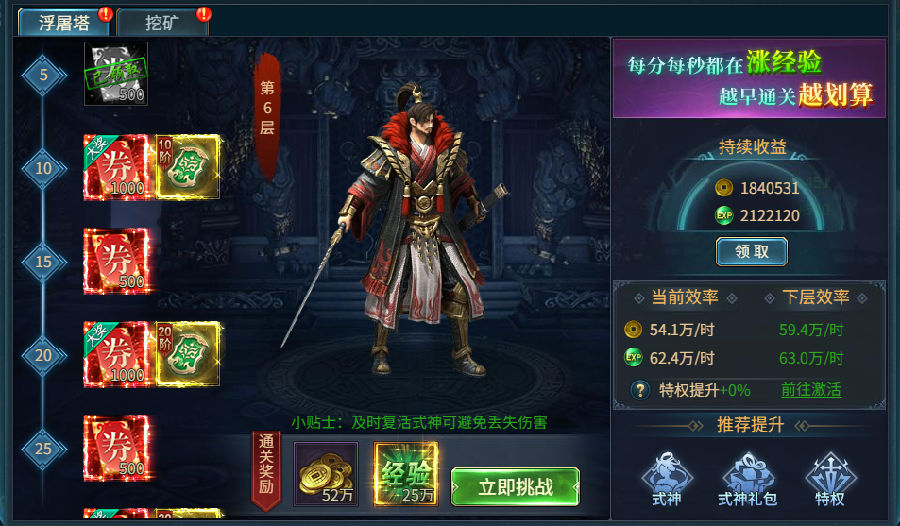Image resolution: width=900 pixels, height=526 pixels.
Task: Select the floor 10 diamond marker
Action: 44,168
